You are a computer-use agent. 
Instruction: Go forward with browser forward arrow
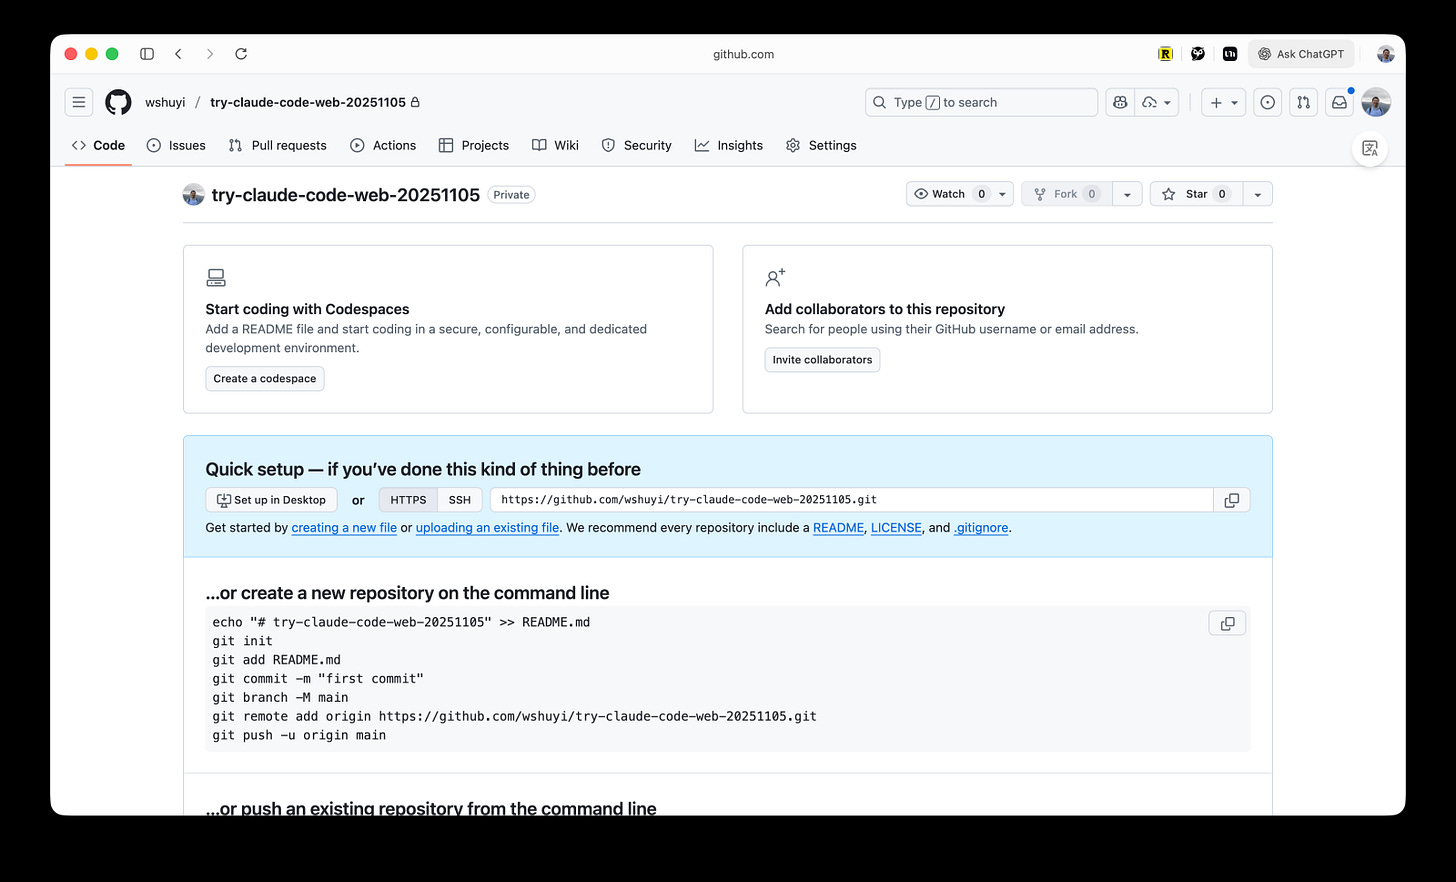point(209,54)
